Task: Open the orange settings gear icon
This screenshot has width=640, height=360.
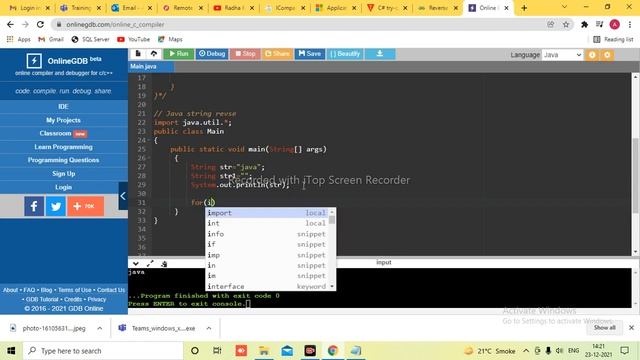Action: (x=607, y=55)
